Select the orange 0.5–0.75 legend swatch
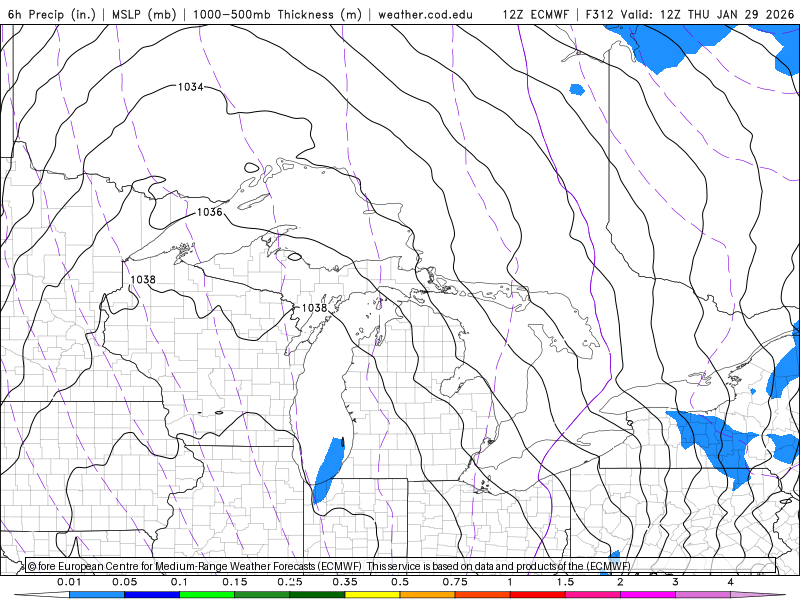This screenshot has width=800, height=600. tap(428, 595)
